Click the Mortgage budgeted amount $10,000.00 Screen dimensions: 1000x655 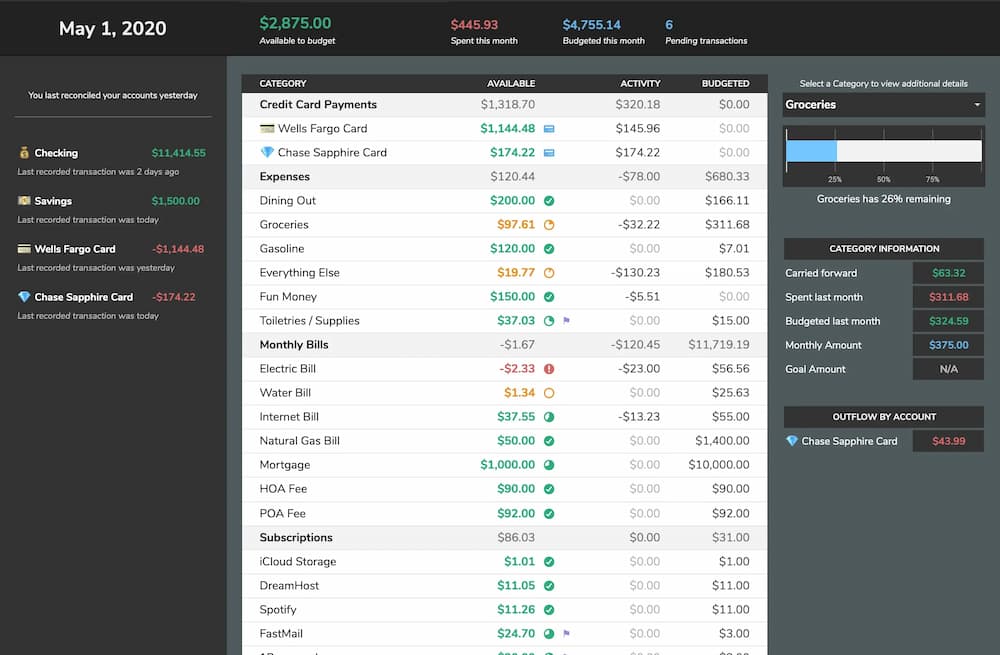point(719,465)
